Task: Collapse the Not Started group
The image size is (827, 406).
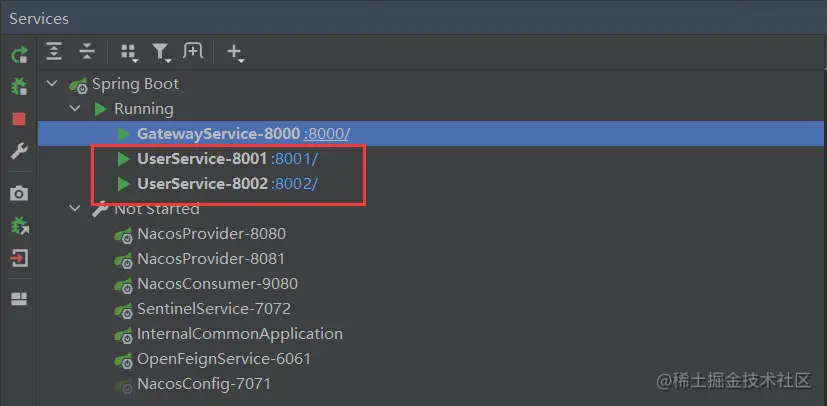Action: [x=75, y=208]
